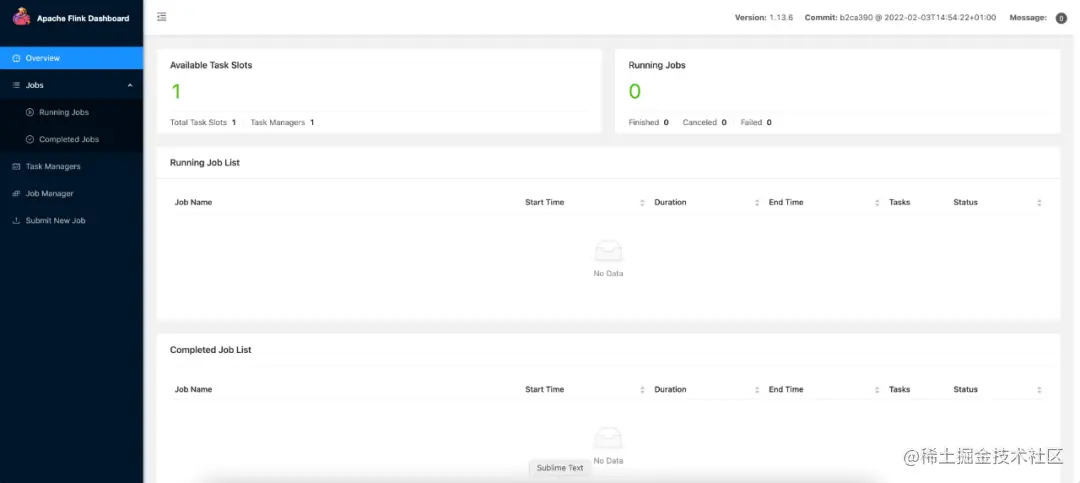
Task: Select the Jobs menu in sidebar
Action: 72,85
